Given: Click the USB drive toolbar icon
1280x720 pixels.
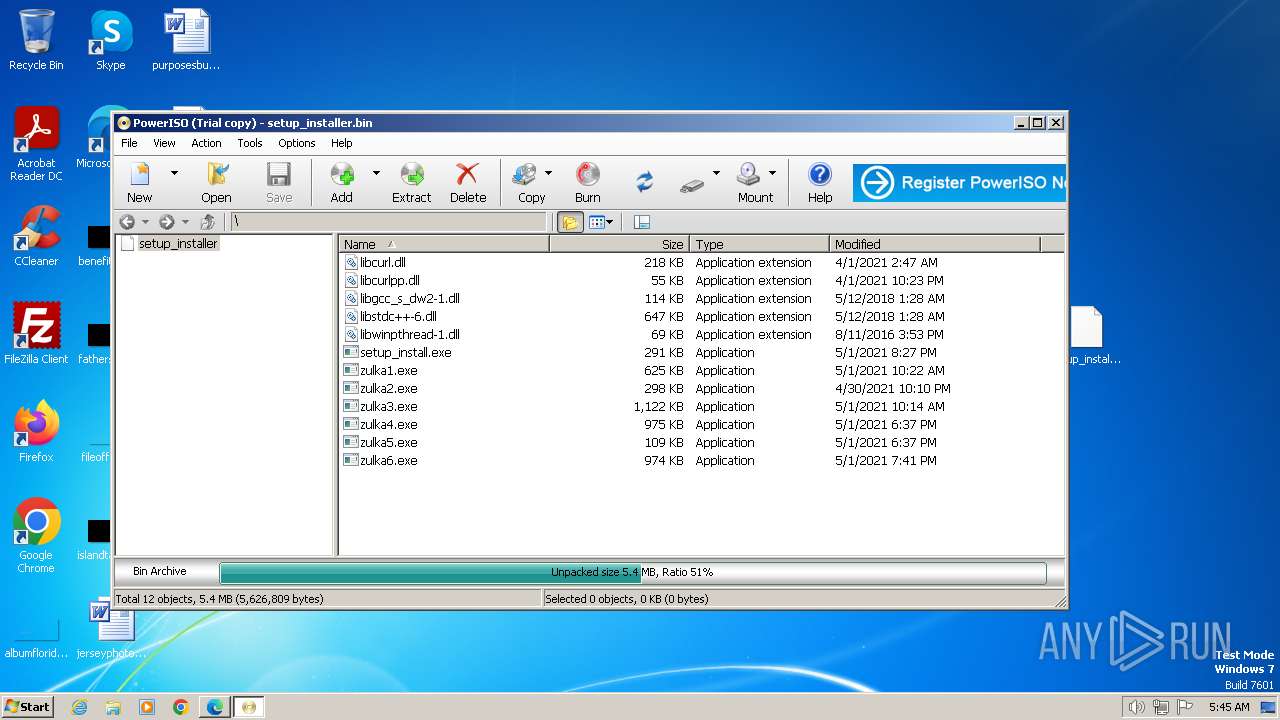Looking at the screenshot, I should 693,184.
